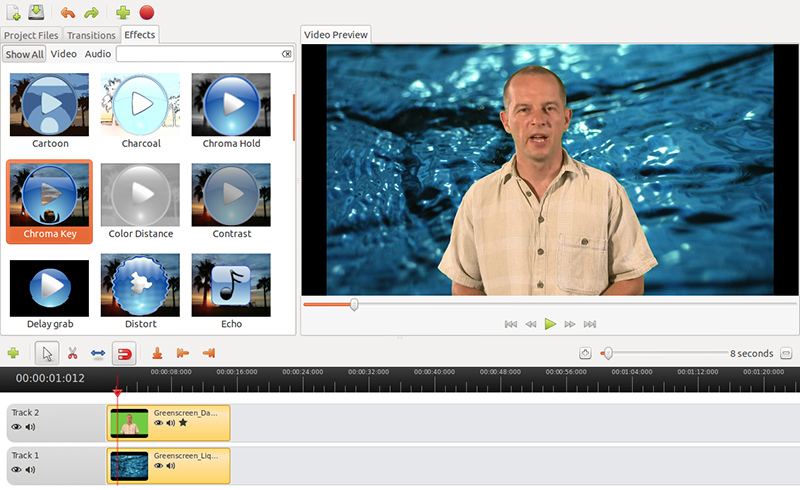Filter effects by Audio

click(97, 54)
